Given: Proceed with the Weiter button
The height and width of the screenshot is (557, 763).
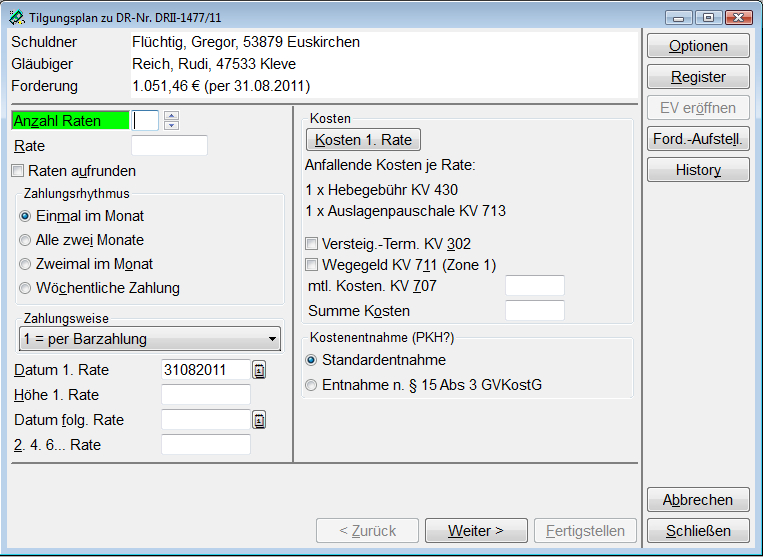Looking at the screenshot, I should 476,531.
